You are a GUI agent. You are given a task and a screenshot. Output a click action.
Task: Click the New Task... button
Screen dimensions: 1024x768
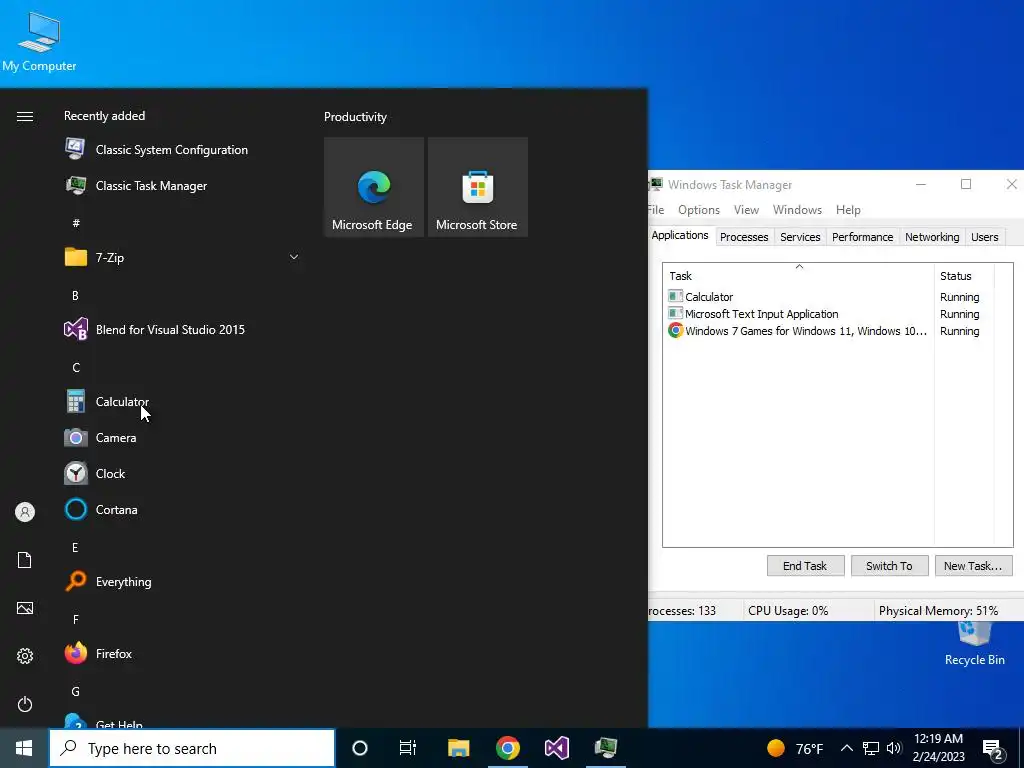[973, 566]
